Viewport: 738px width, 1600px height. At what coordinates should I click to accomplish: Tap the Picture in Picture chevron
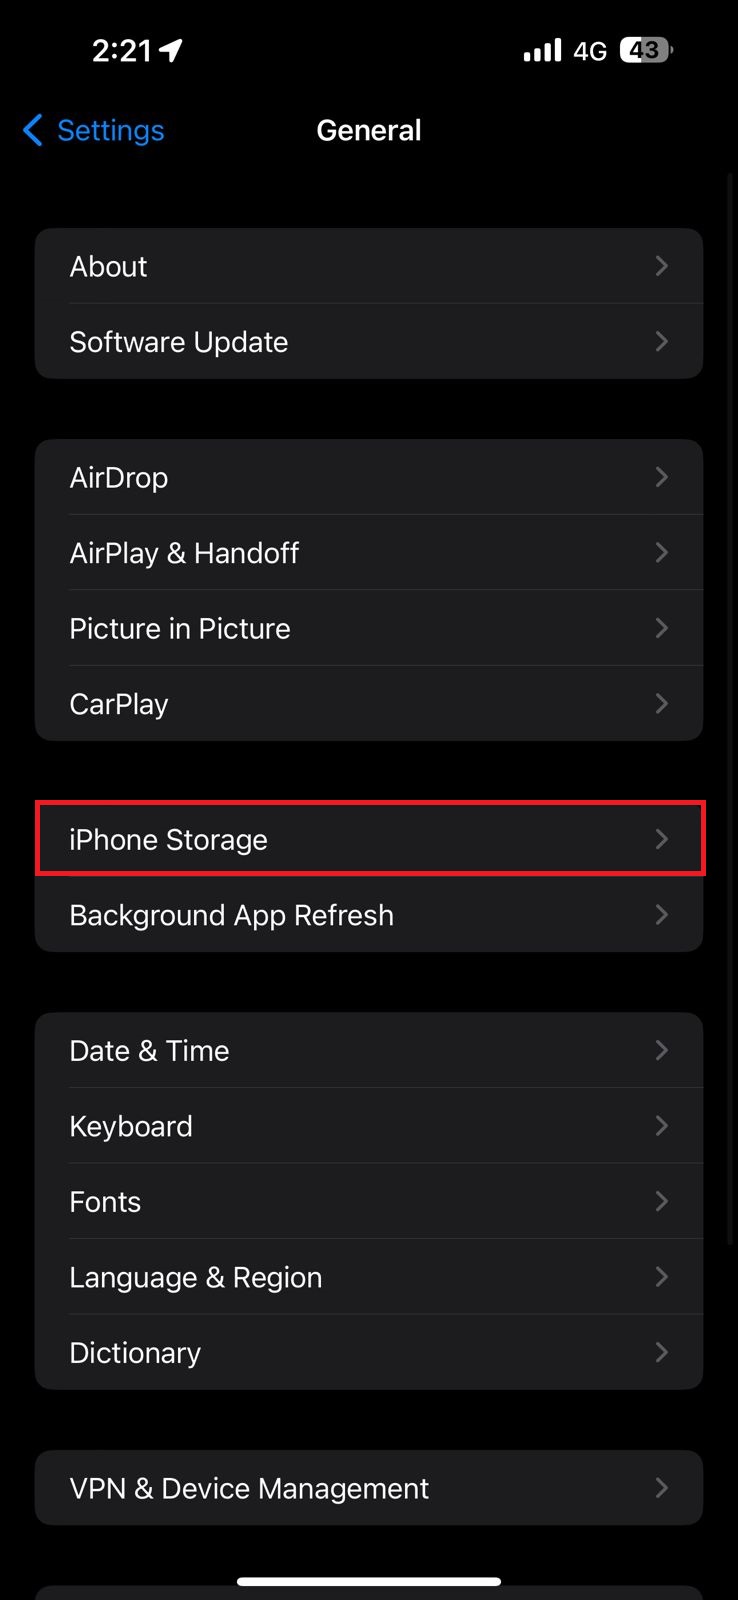point(661,628)
